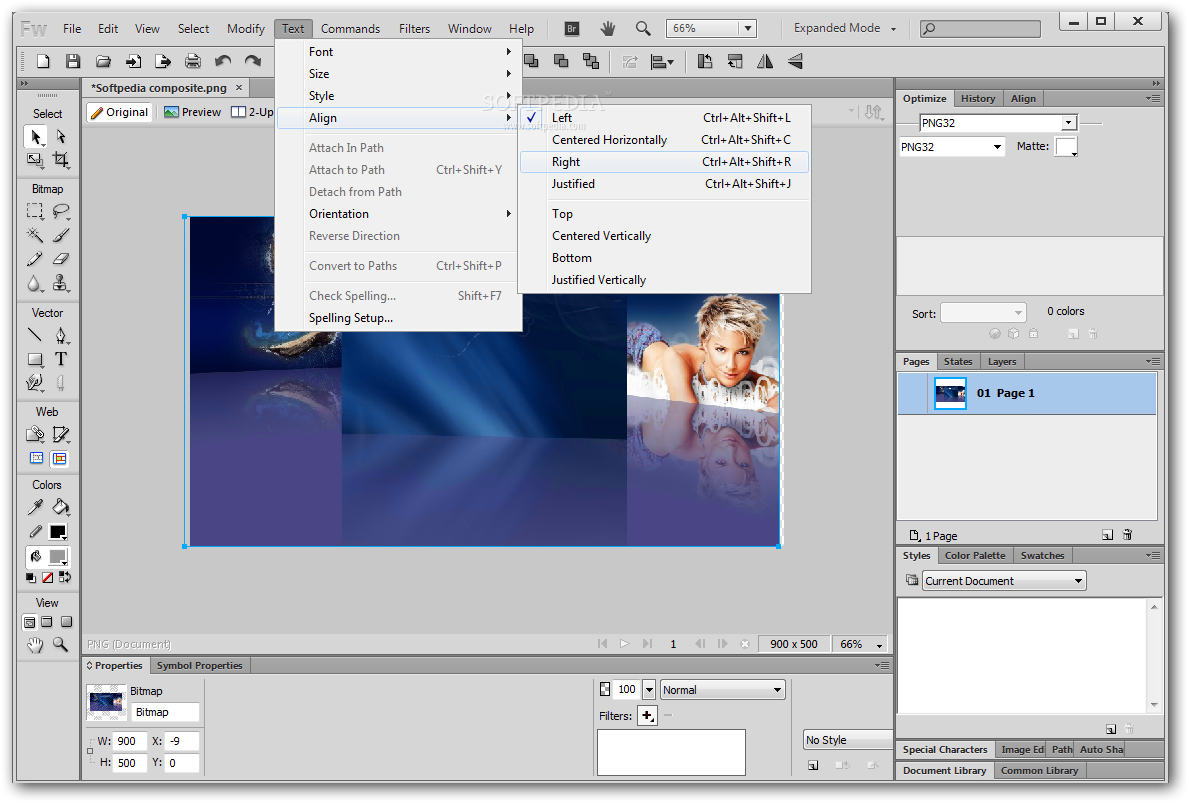Swap stroke and fill colors

65,578
